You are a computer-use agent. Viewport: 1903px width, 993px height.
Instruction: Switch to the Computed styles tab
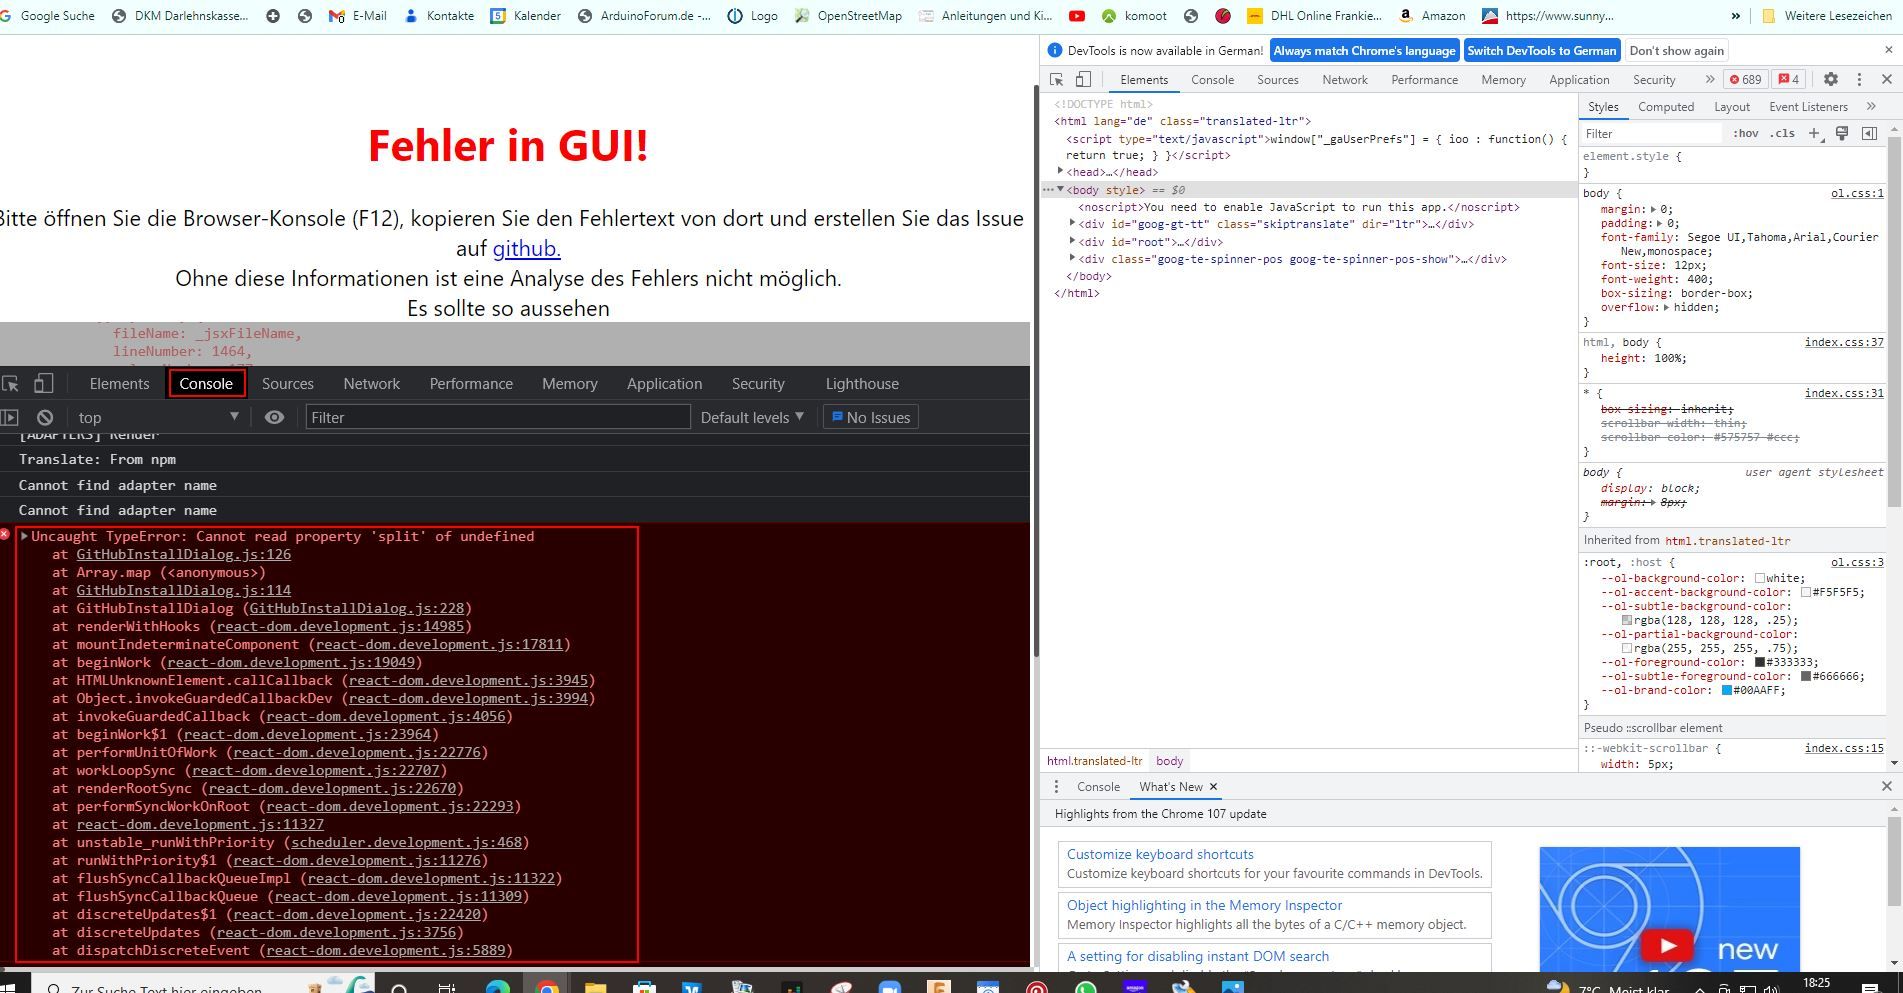click(x=1666, y=107)
